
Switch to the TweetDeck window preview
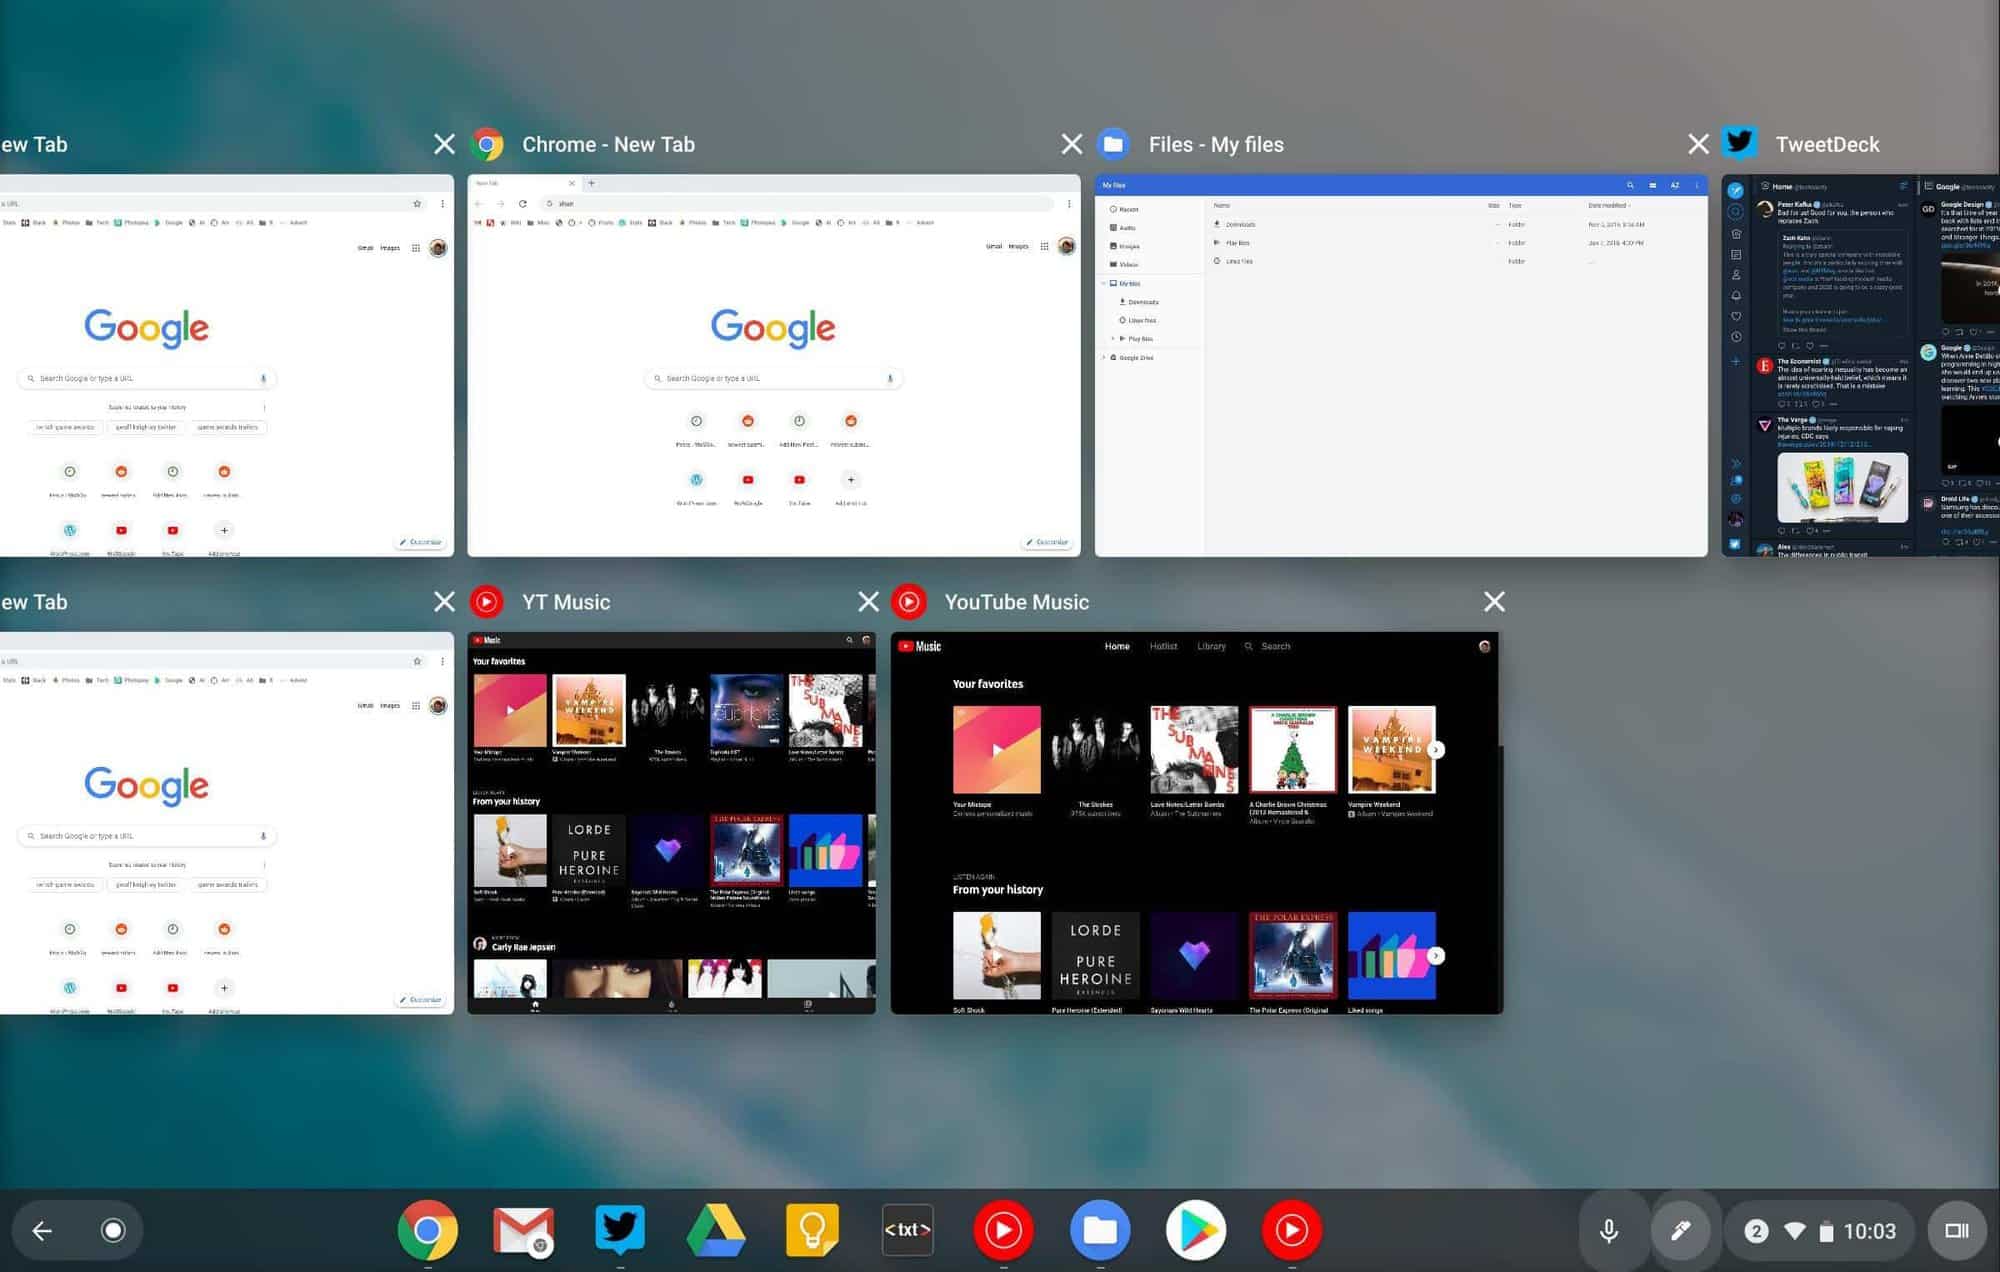click(x=1860, y=365)
